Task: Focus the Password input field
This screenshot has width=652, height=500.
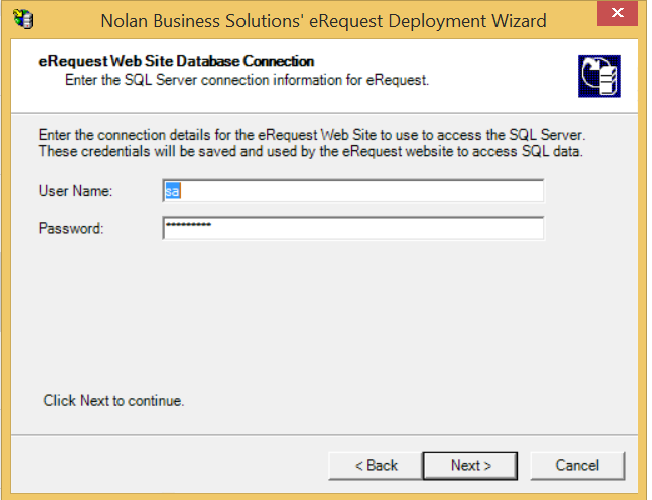Action: (x=353, y=229)
